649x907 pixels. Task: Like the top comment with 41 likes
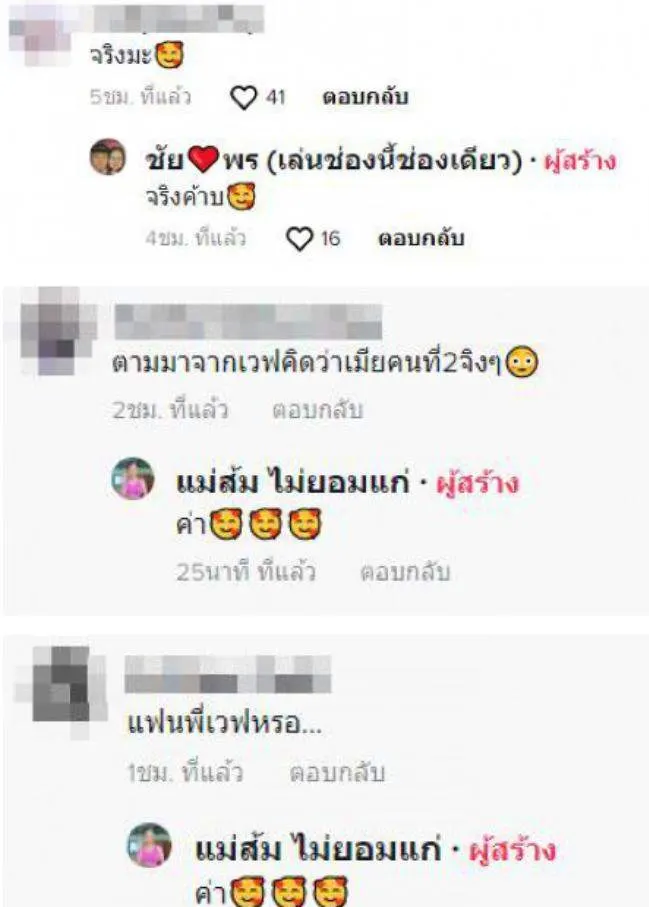pyautogui.click(x=243, y=97)
